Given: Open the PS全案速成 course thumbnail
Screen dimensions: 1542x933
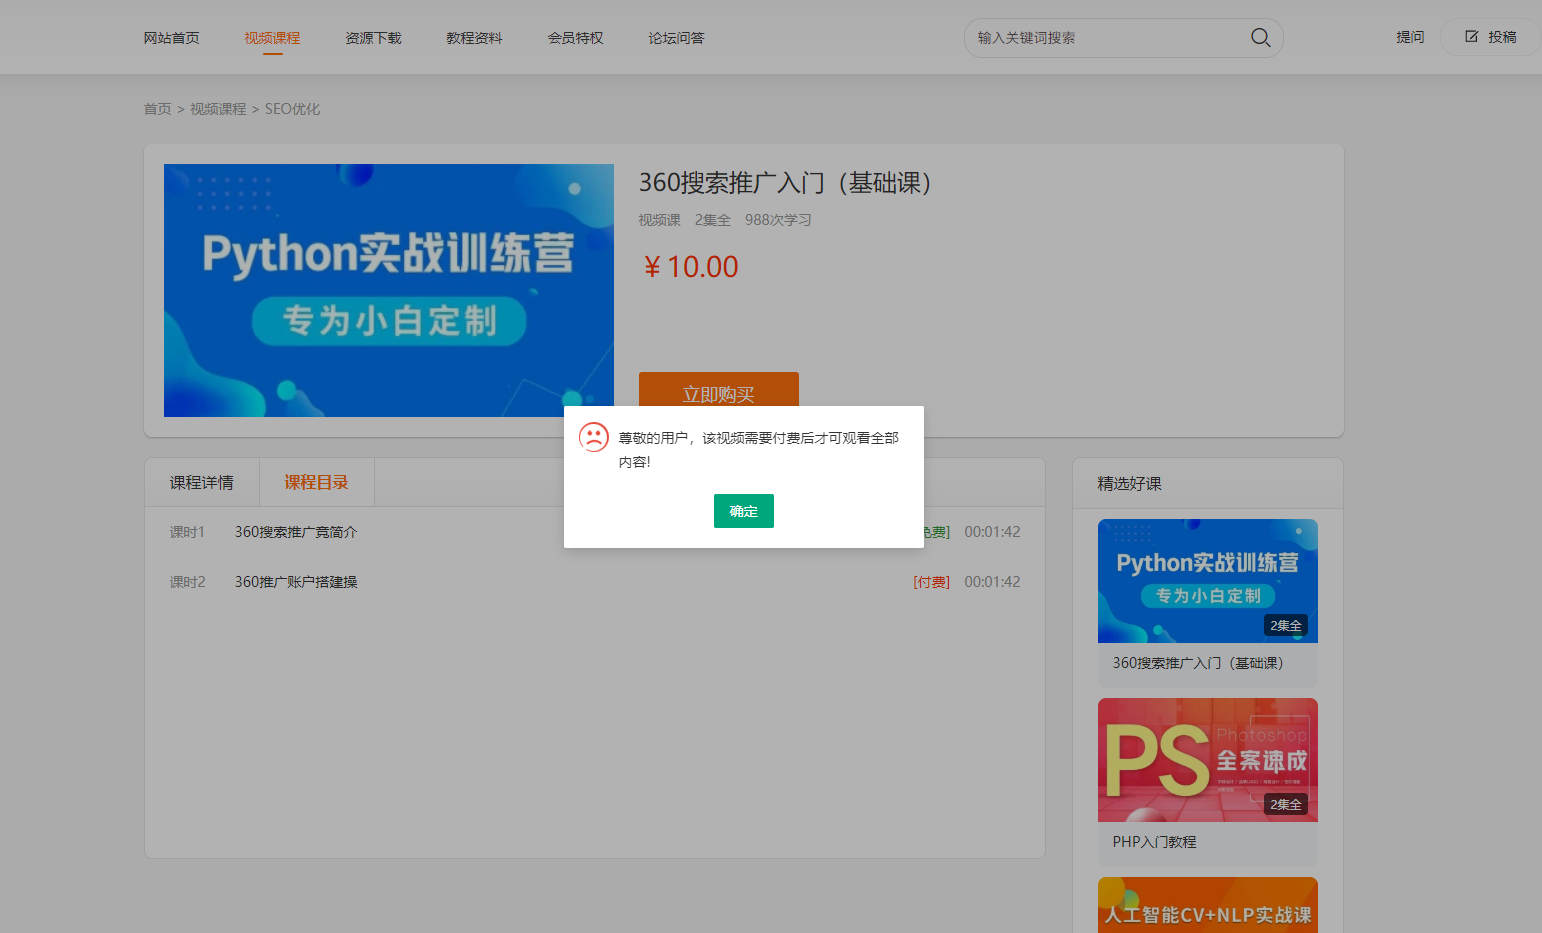Looking at the screenshot, I should (x=1207, y=760).
